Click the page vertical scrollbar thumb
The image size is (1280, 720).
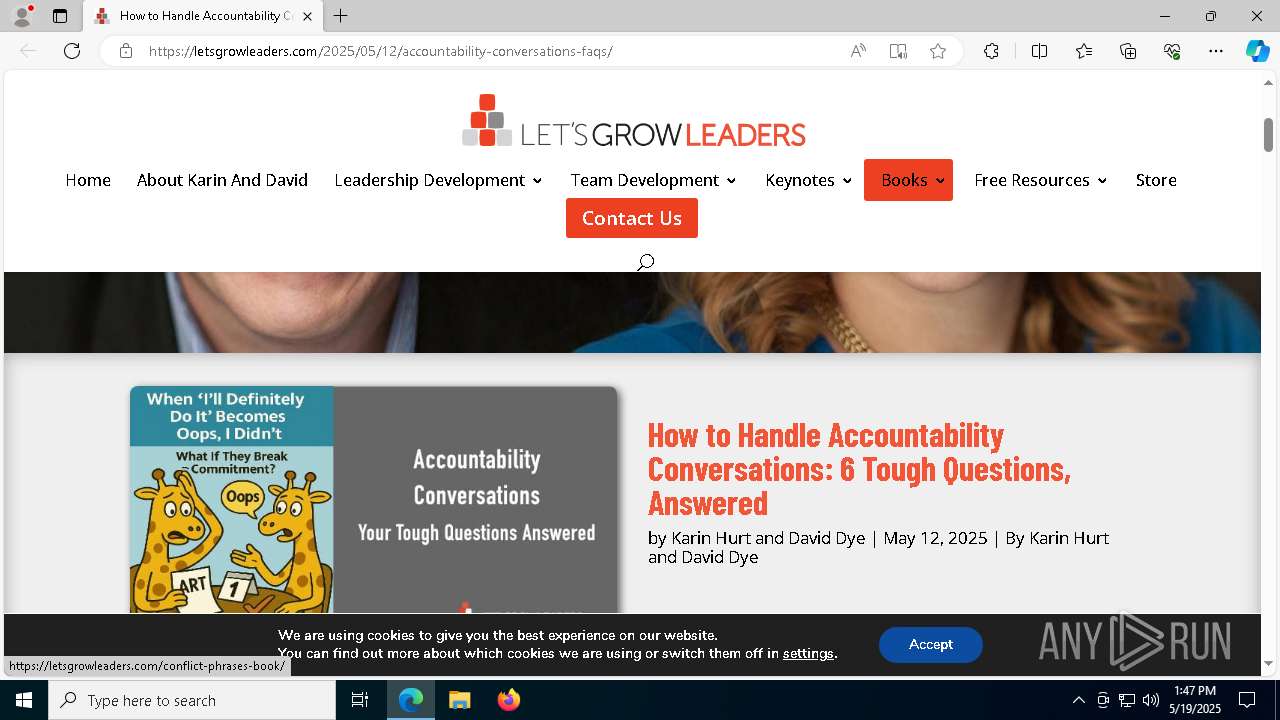1268,135
